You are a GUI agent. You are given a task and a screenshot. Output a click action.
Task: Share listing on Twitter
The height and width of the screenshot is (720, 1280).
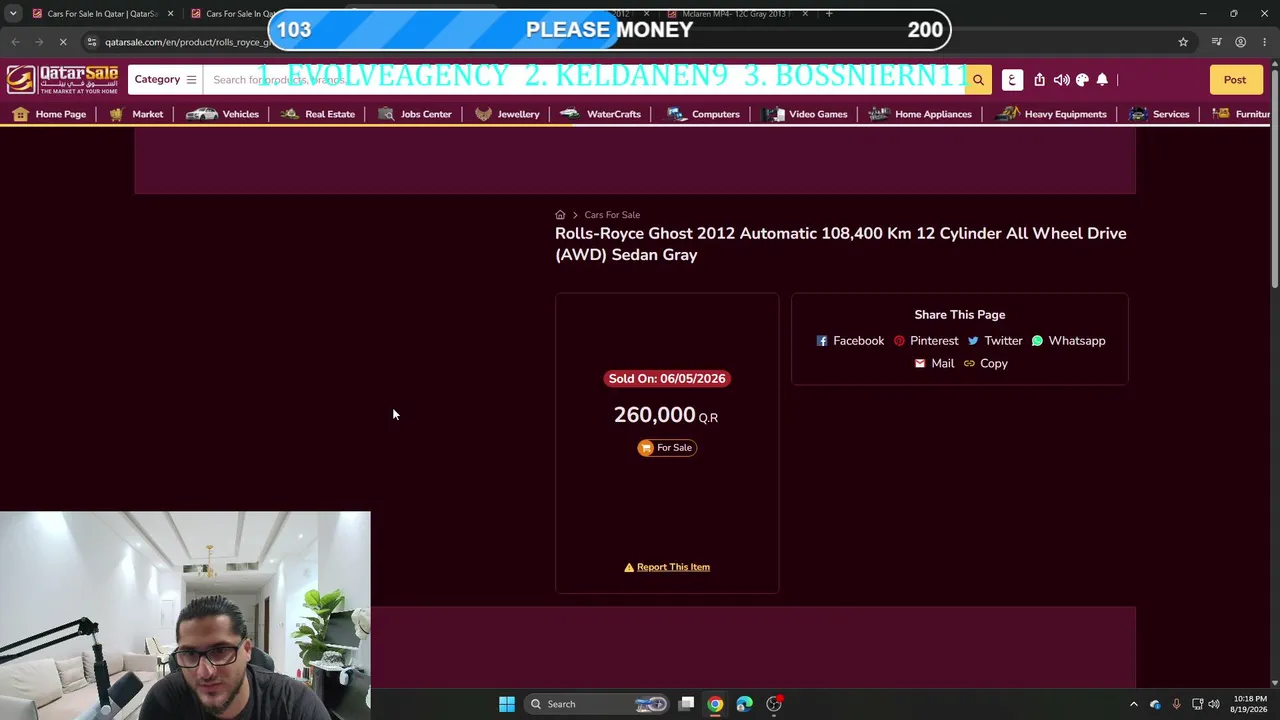[994, 341]
